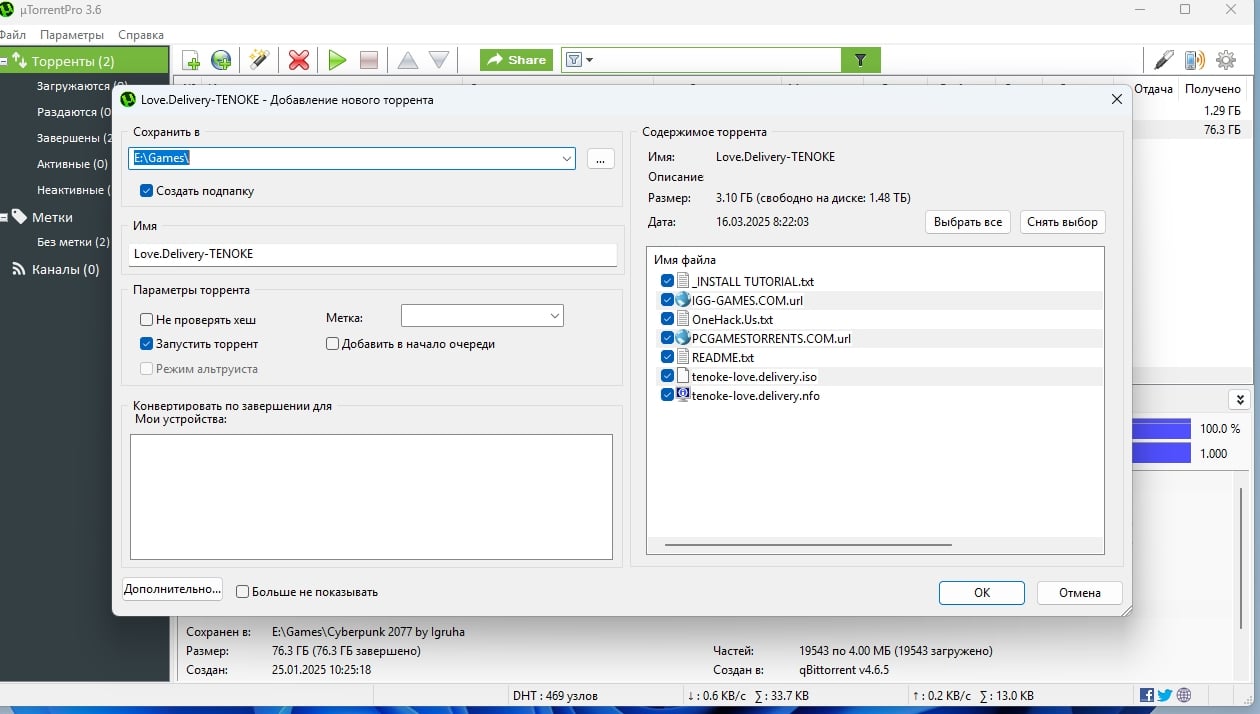Image resolution: width=1260 pixels, height=714 pixels.
Task: Click the green filter search funnel icon
Action: tap(861, 60)
